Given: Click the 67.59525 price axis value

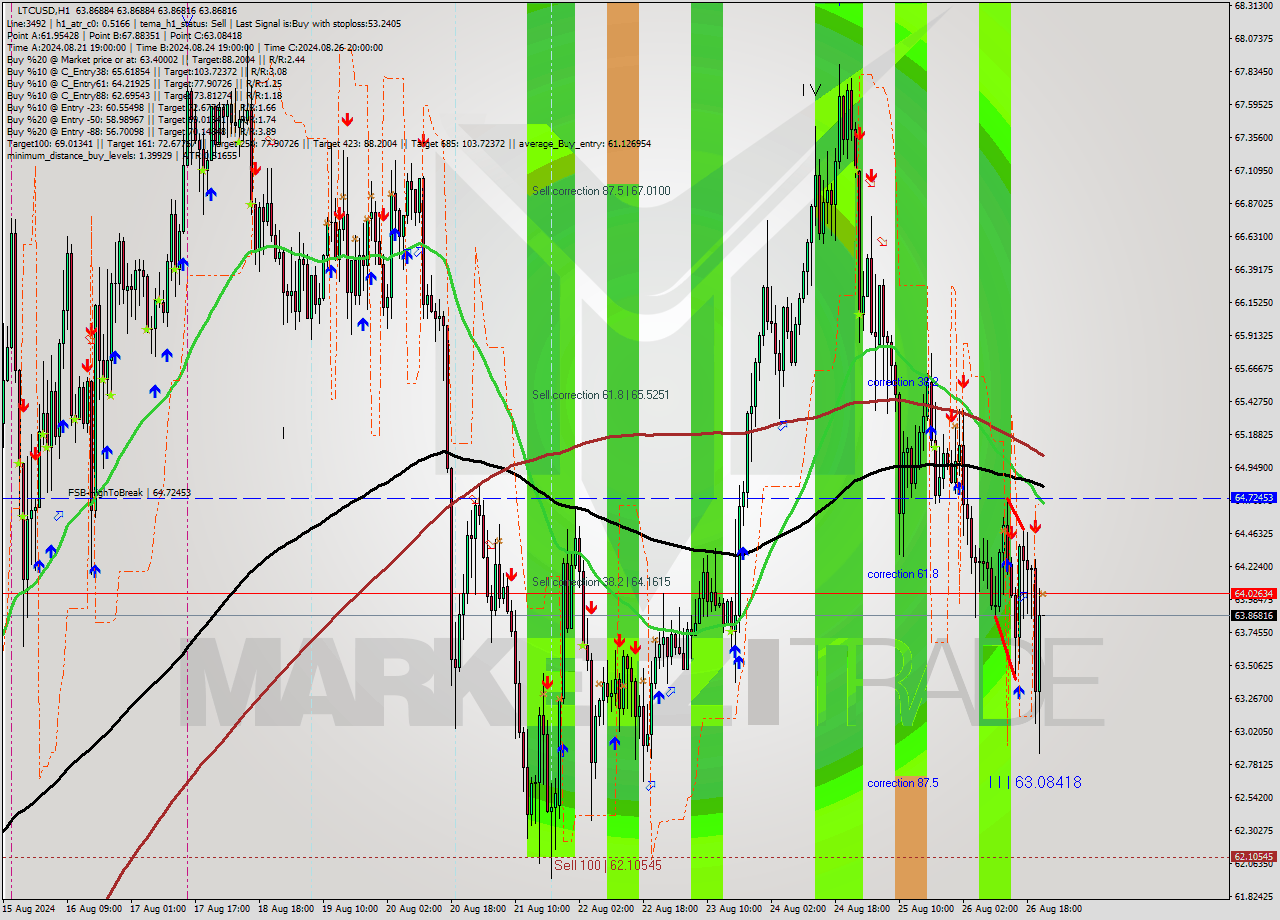Looking at the screenshot, I should [1254, 104].
